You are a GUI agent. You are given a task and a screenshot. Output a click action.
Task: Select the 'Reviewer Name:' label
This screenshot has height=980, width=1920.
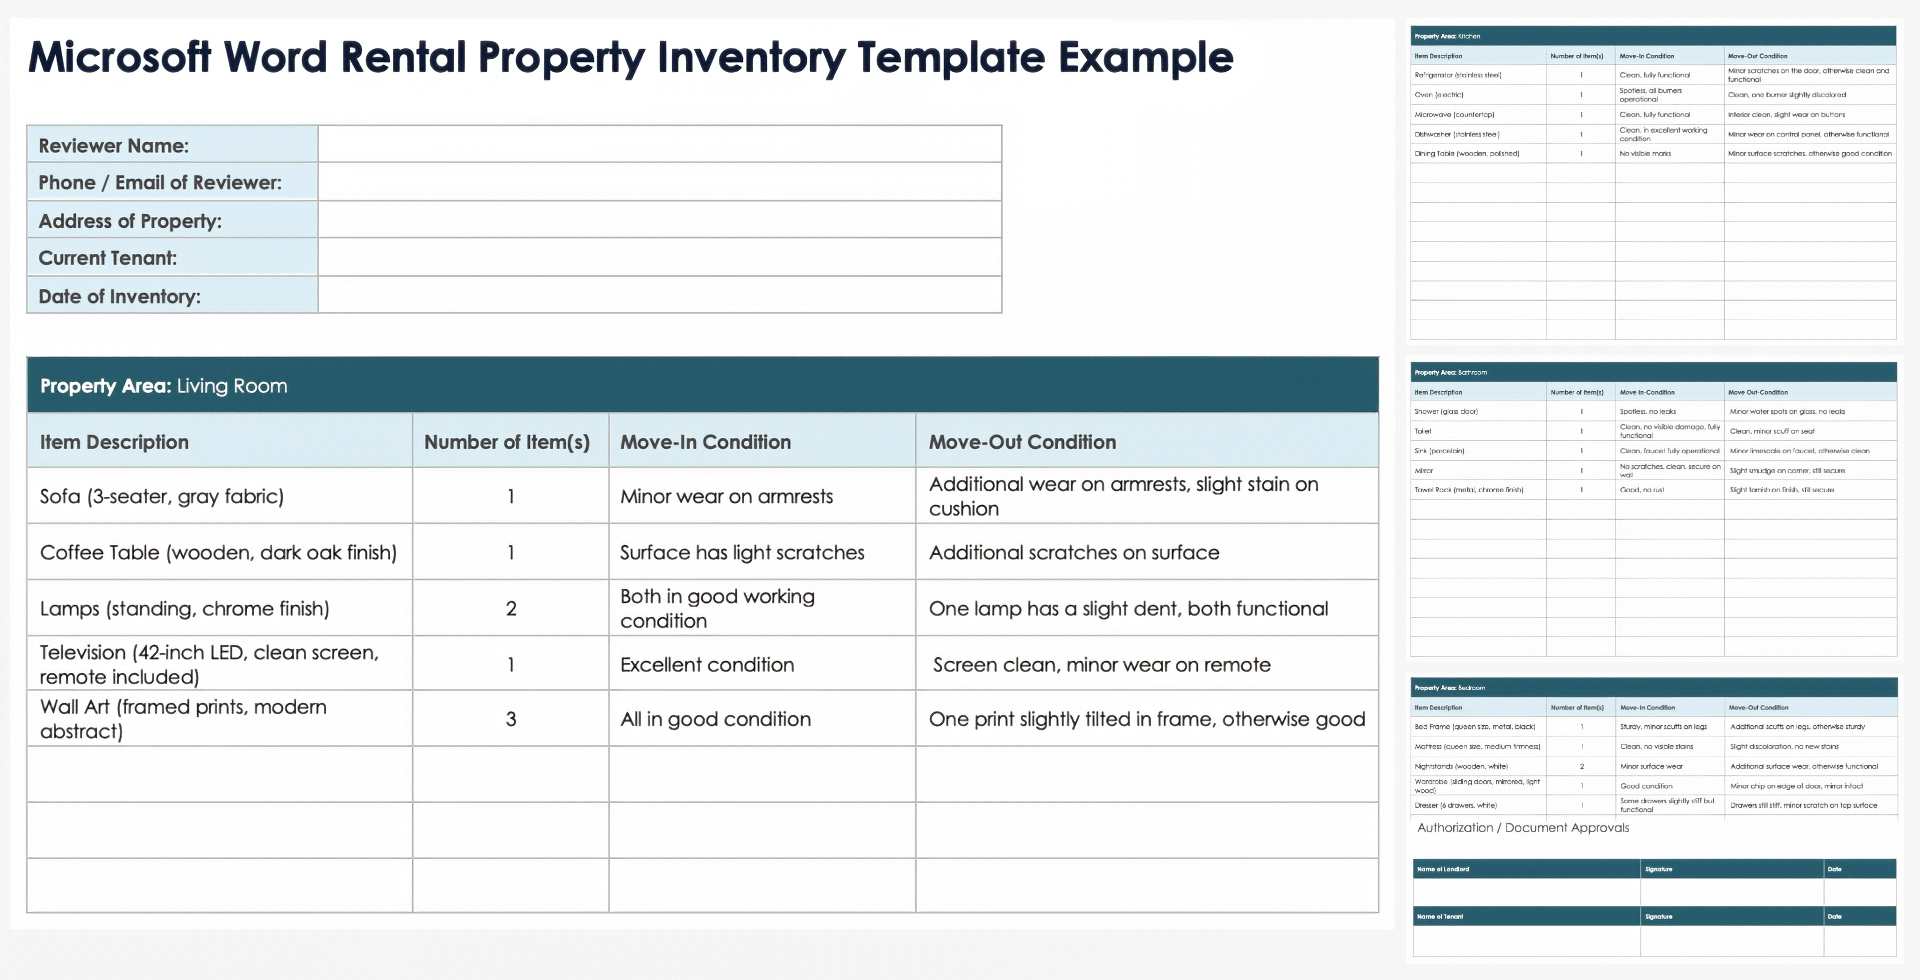pos(114,145)
